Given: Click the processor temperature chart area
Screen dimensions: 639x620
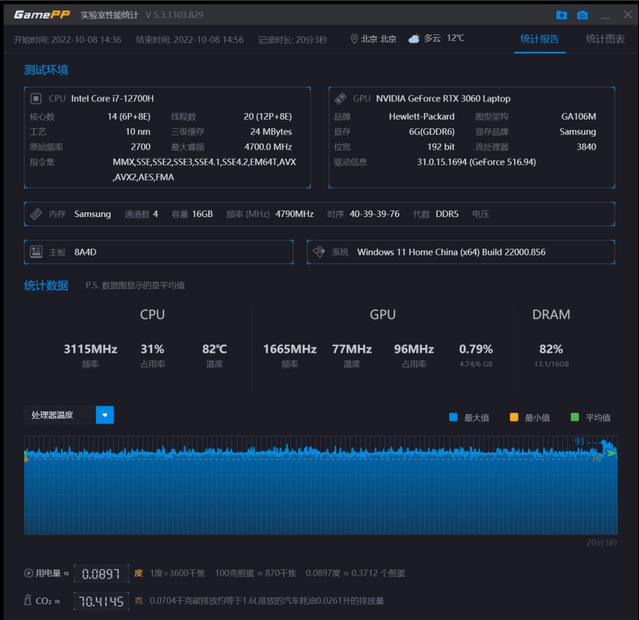Looking at the screenshot, I should [321, 485].
